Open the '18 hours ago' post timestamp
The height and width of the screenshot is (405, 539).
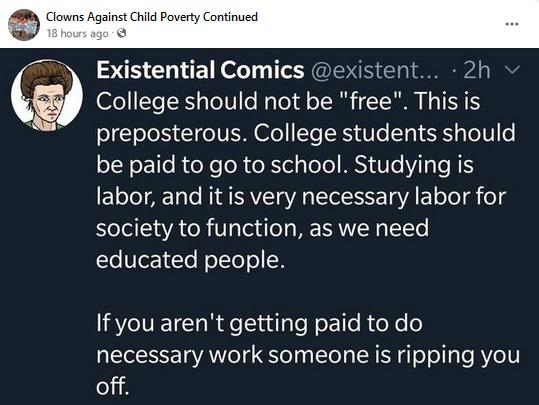pyautogui.click(x=77, y=34)
